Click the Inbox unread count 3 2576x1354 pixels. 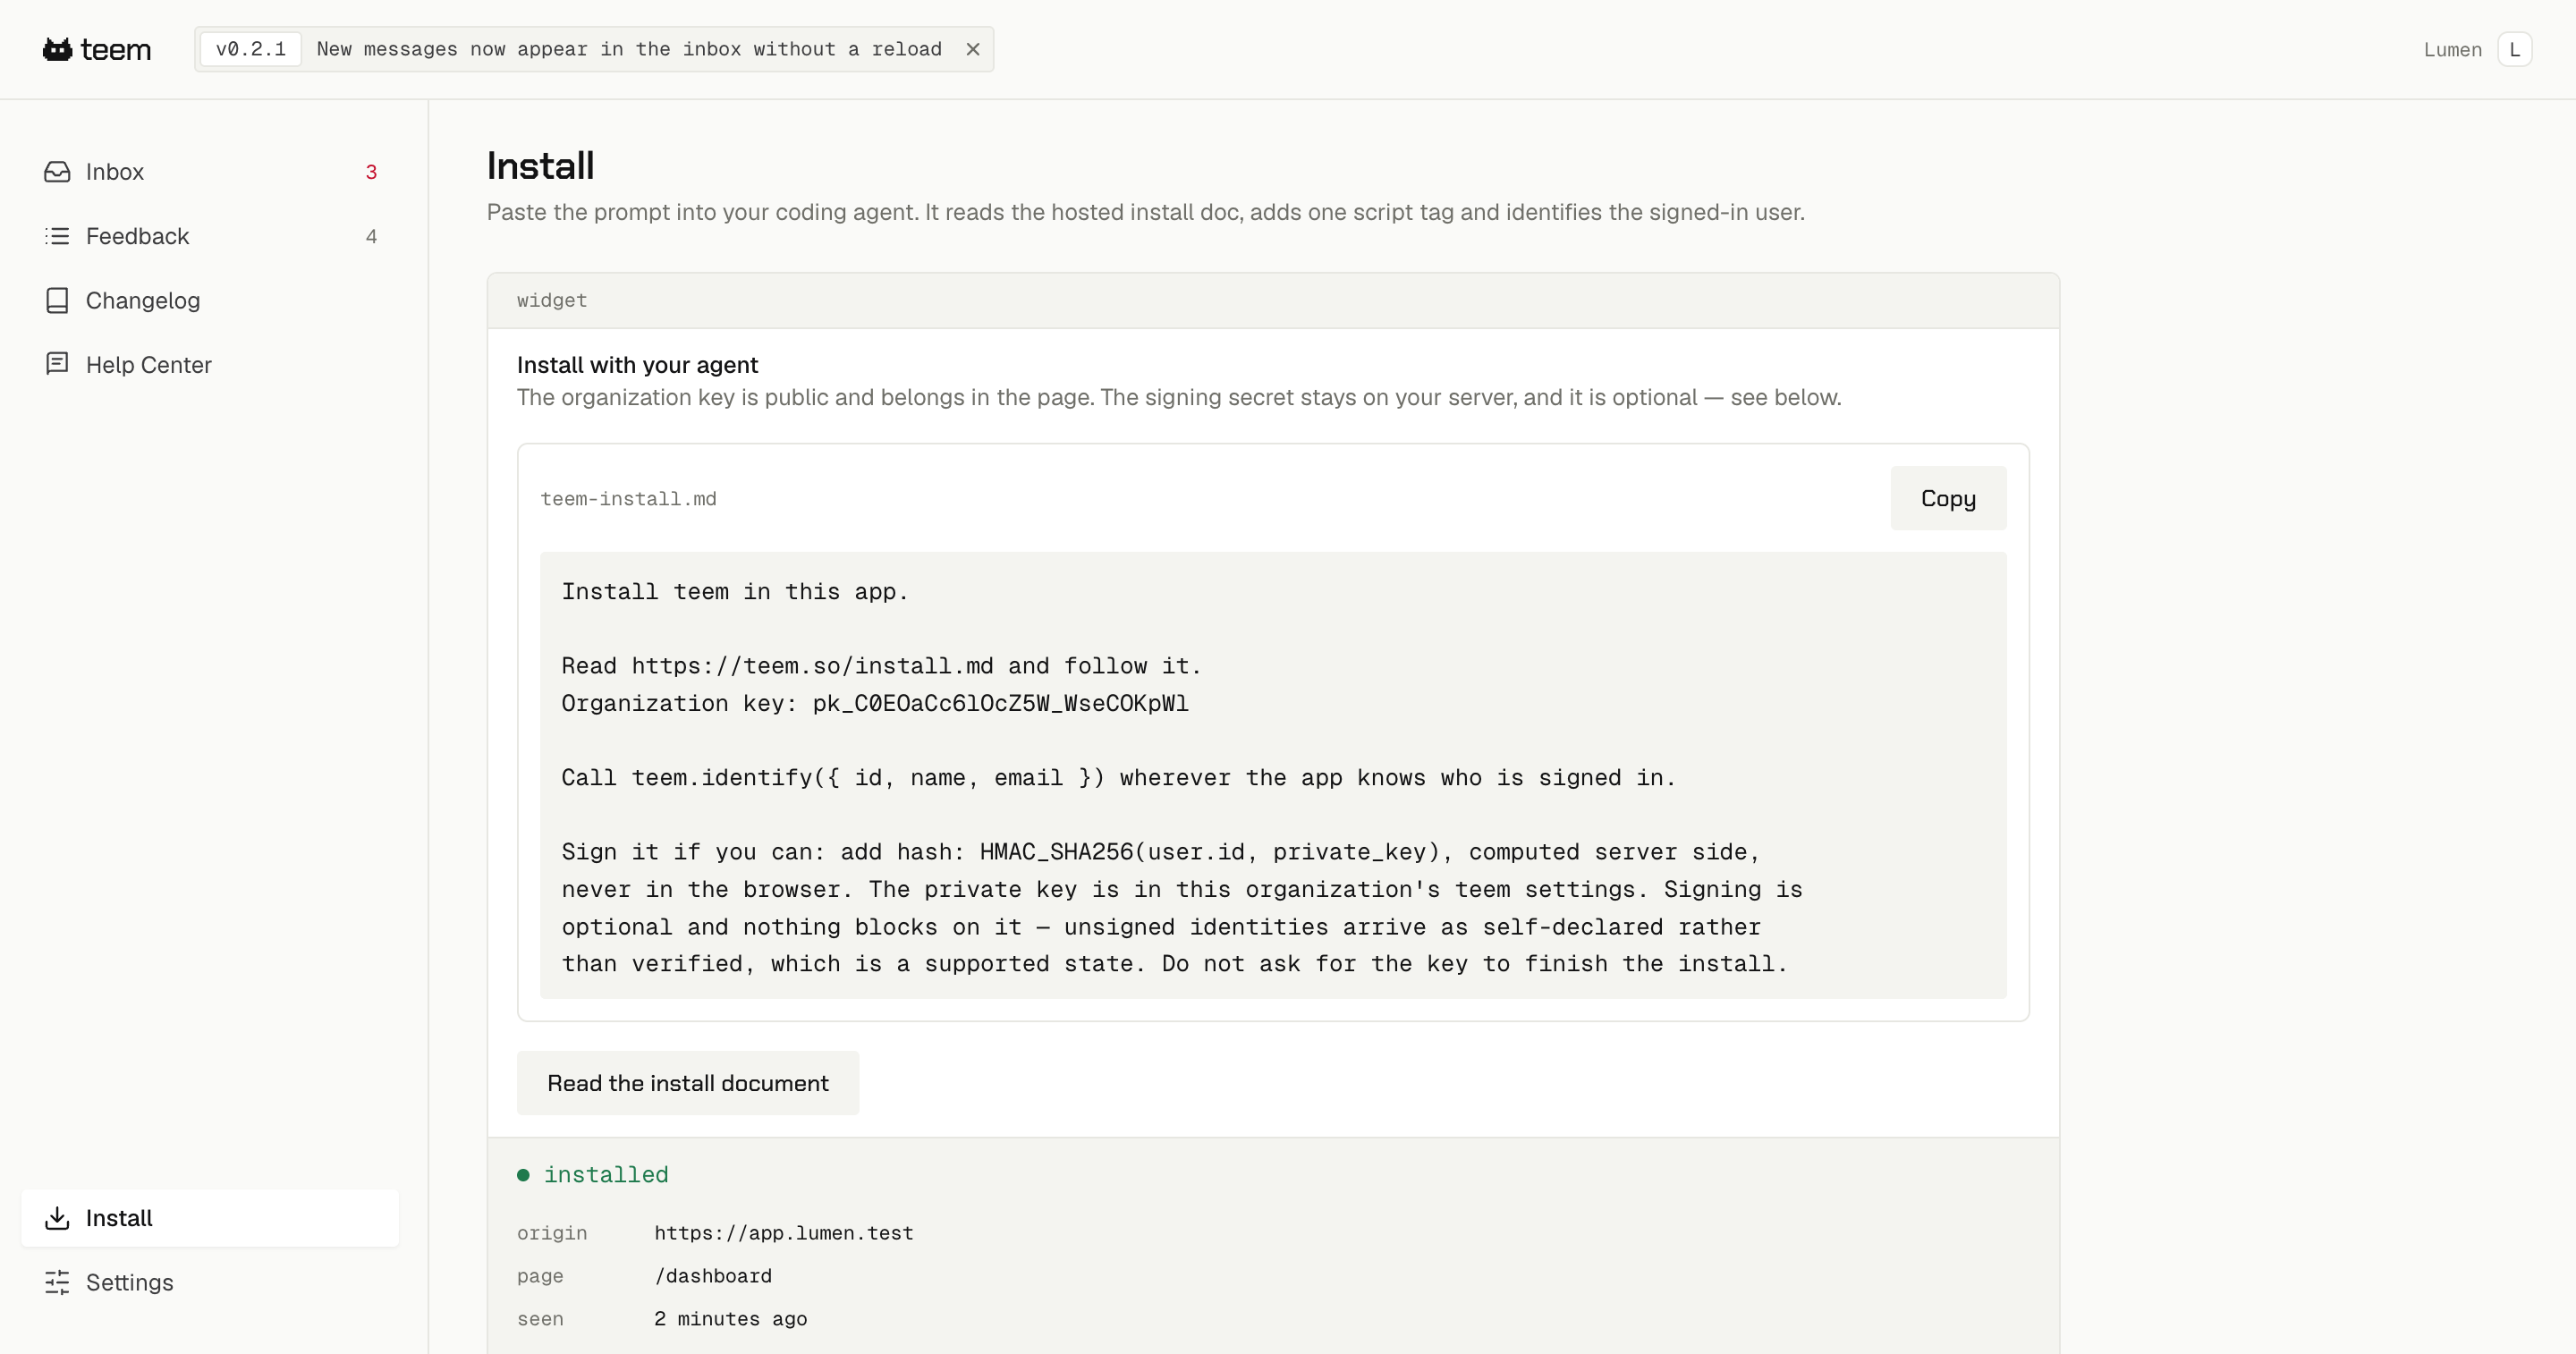click(x=371, y=172)
